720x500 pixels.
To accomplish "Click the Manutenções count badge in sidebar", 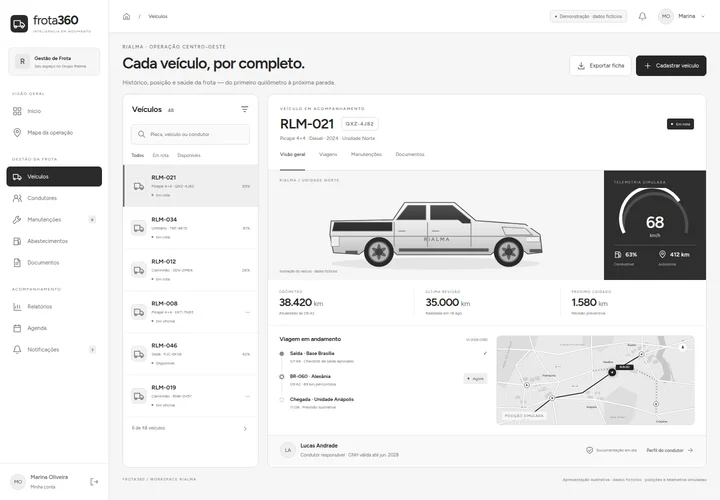I will tap(92, 220).
